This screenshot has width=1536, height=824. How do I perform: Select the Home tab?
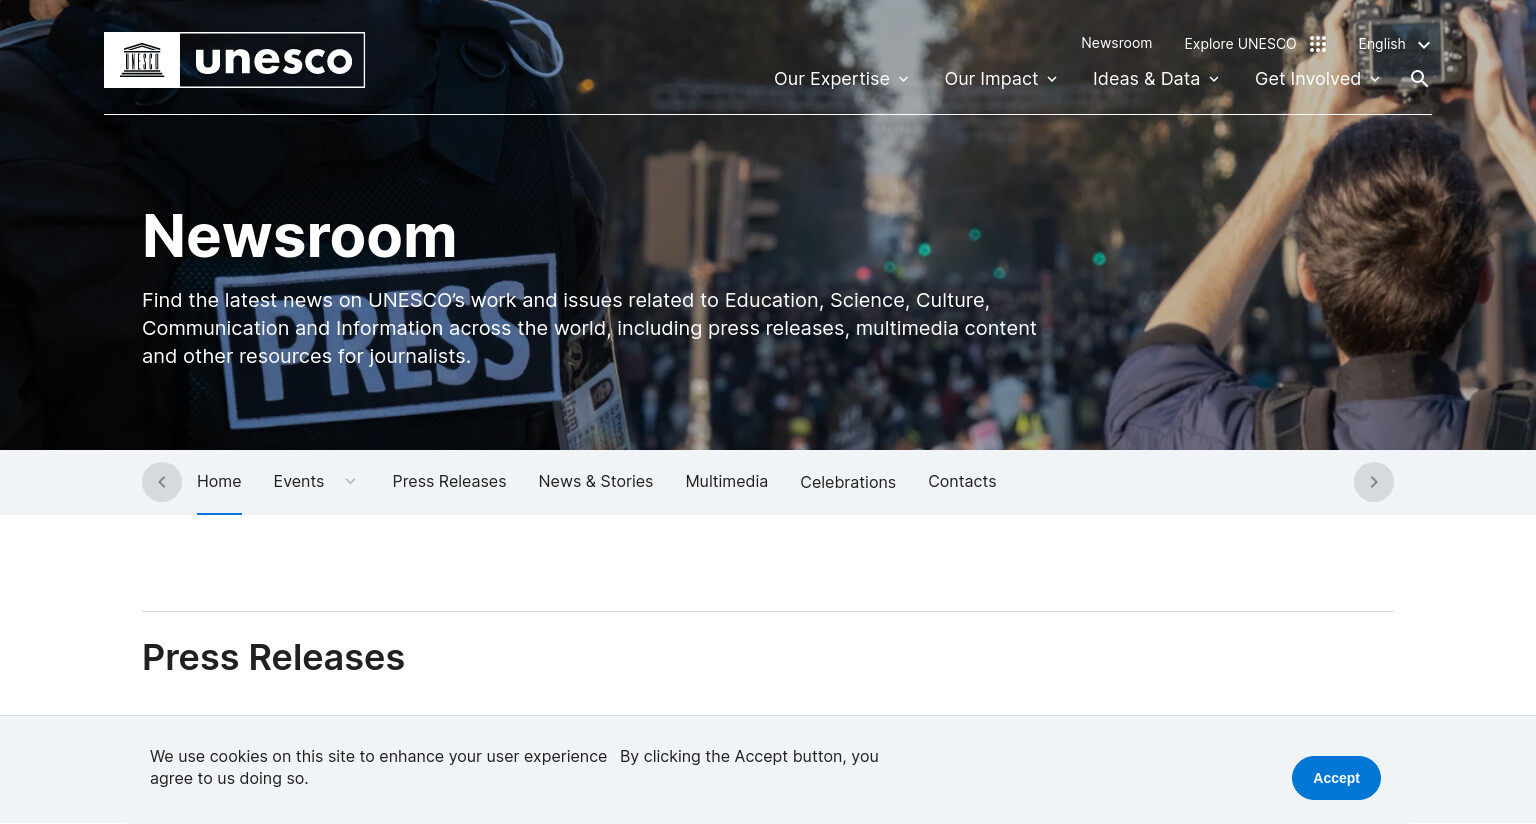pyautogui.click(x=219, y=481)
